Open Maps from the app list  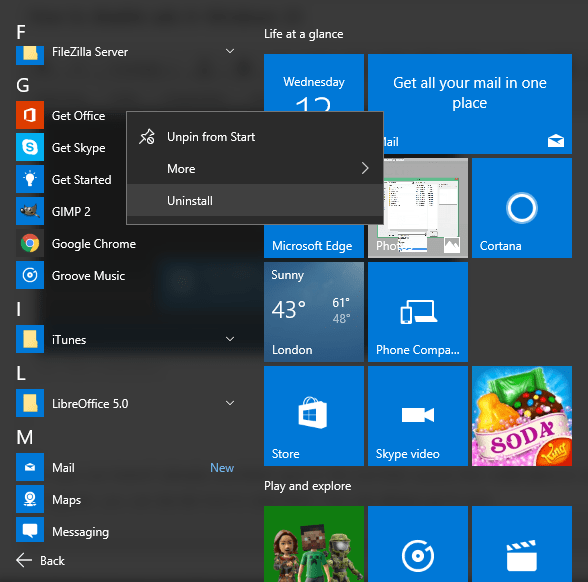(x=66, y=500)
